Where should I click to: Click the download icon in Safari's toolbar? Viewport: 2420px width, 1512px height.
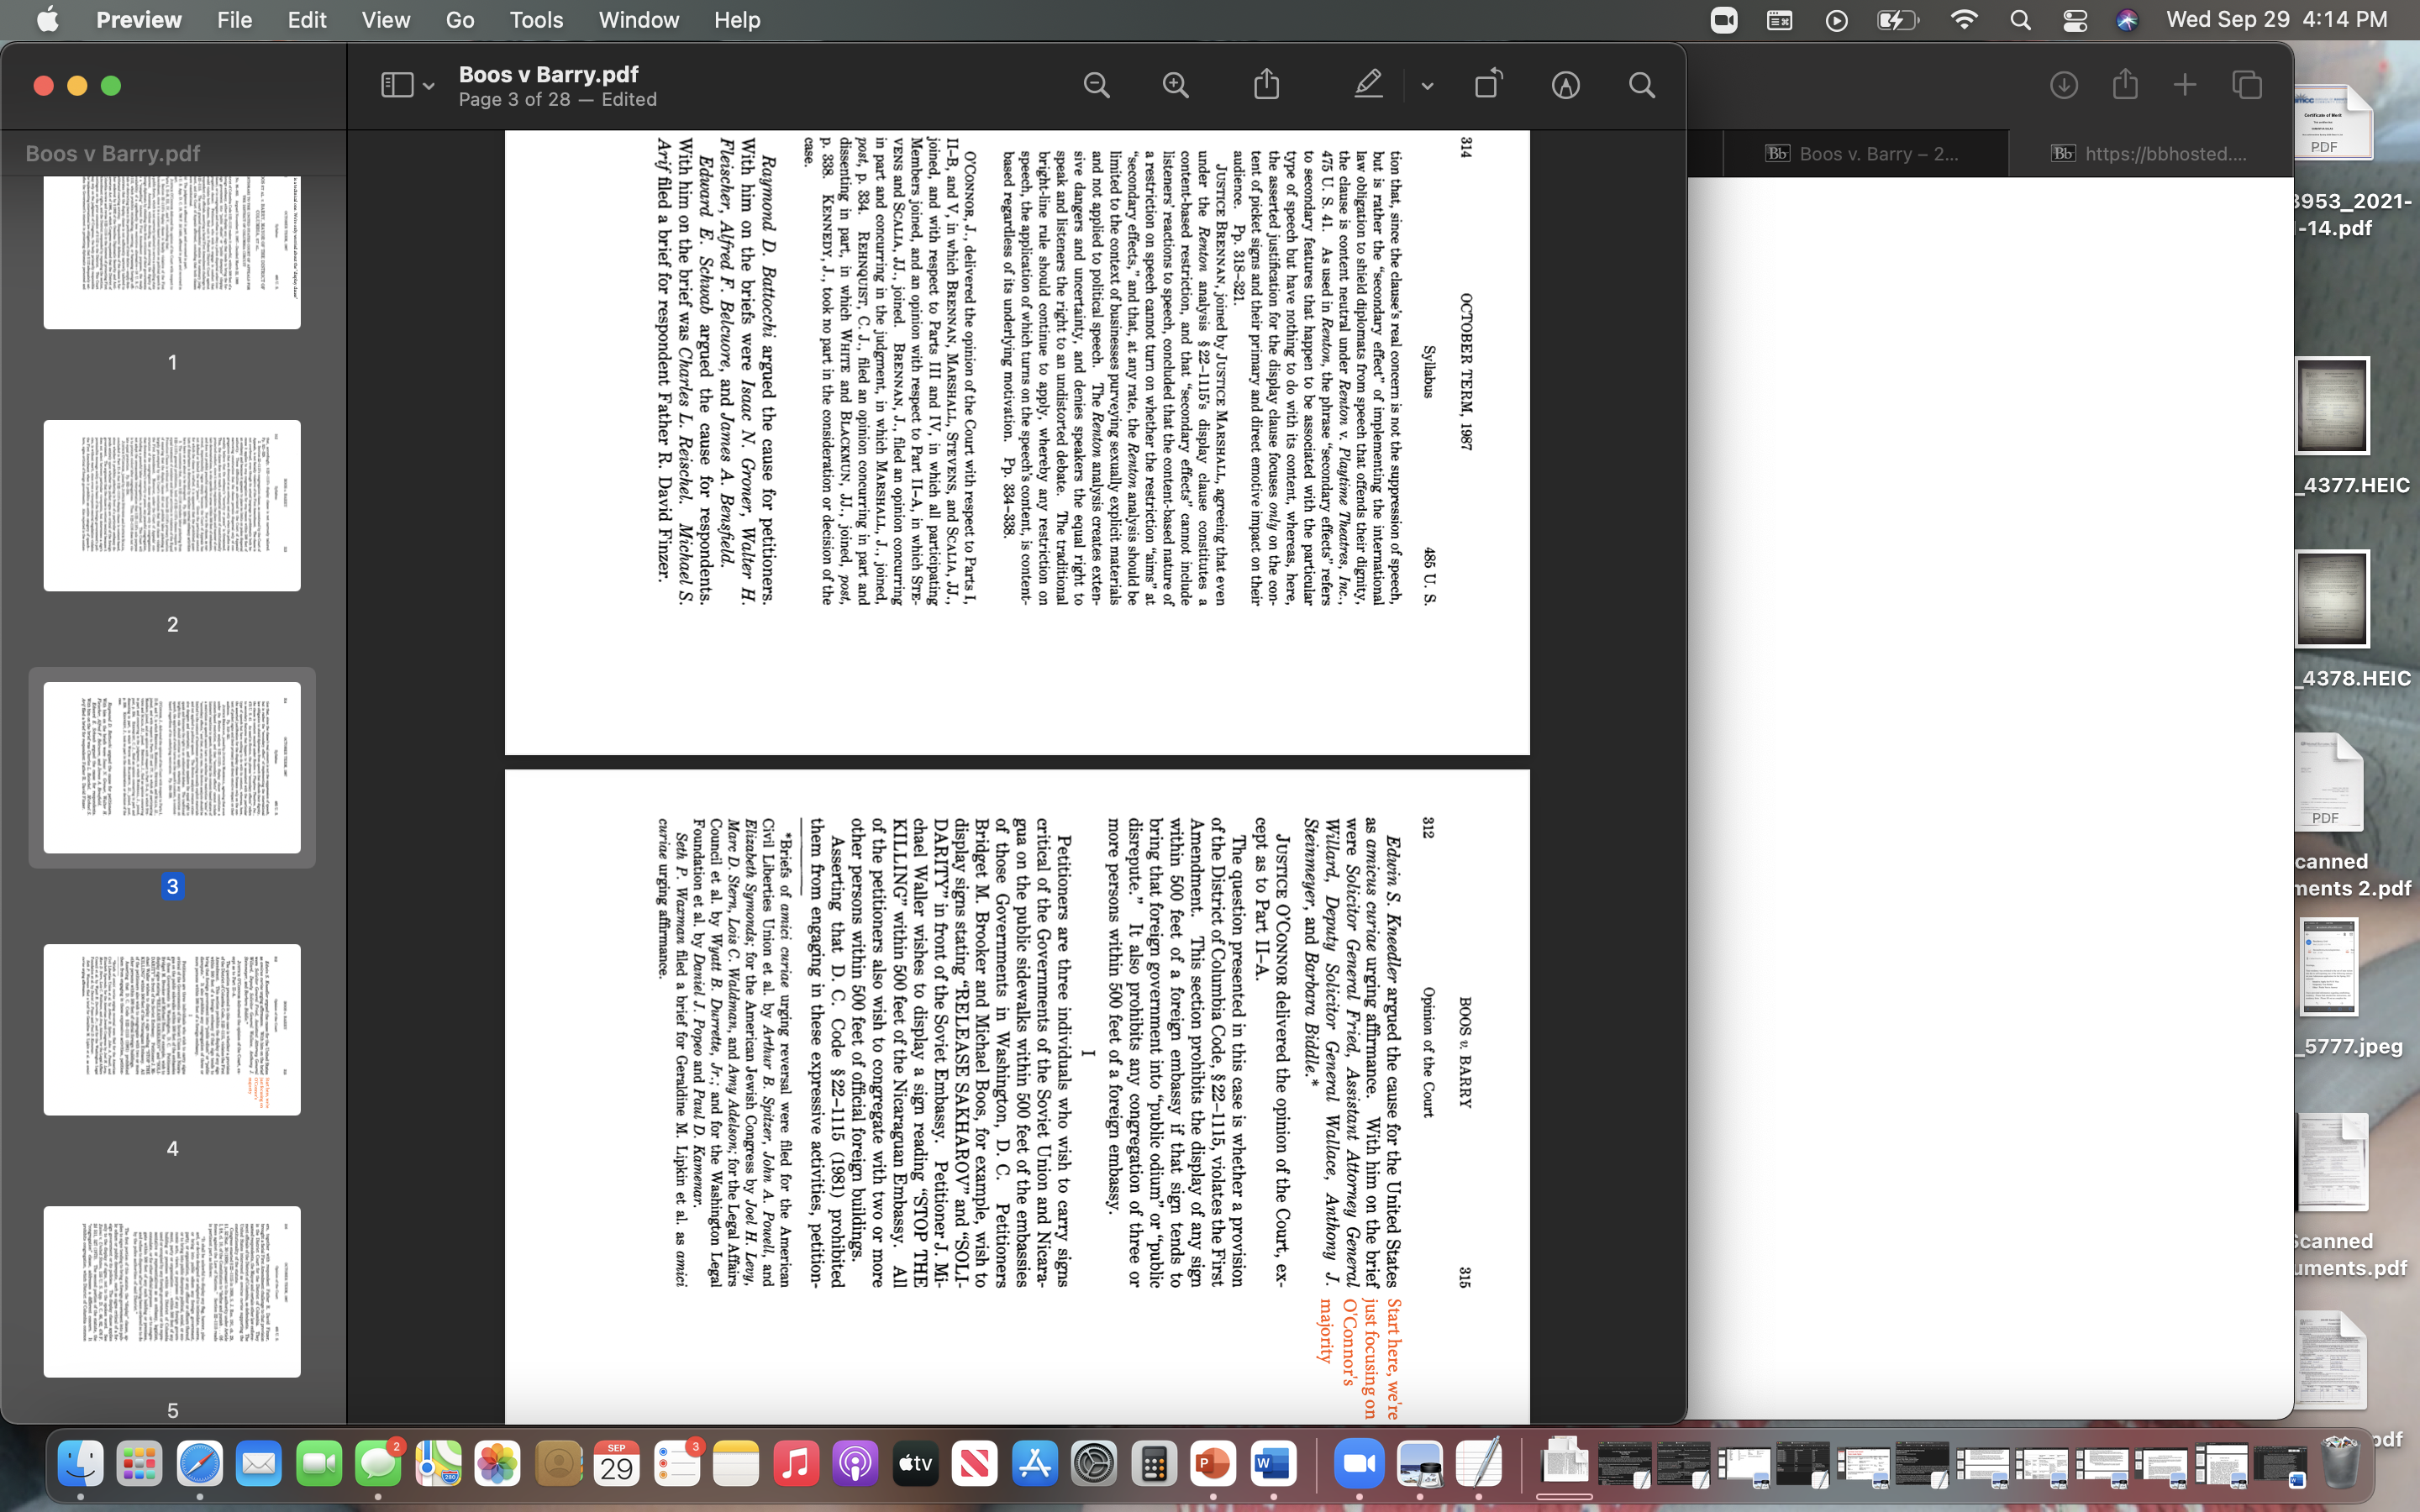click(2063, 84)
